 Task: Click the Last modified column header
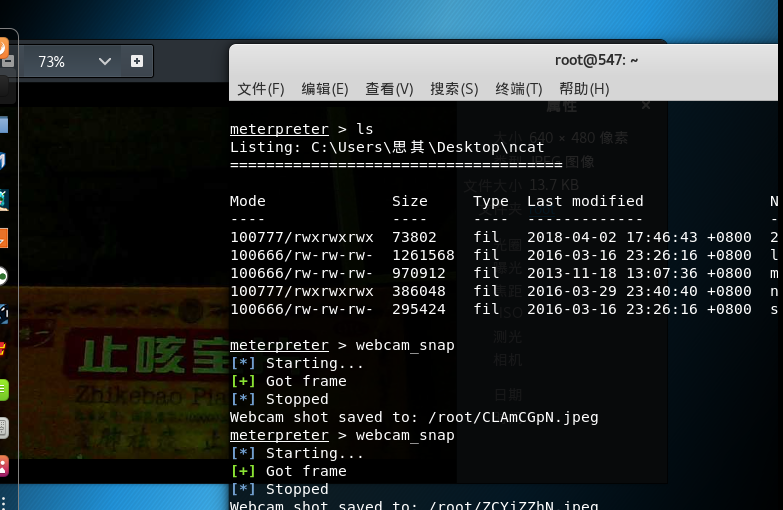pyautogui.click(x=585, y=201)
